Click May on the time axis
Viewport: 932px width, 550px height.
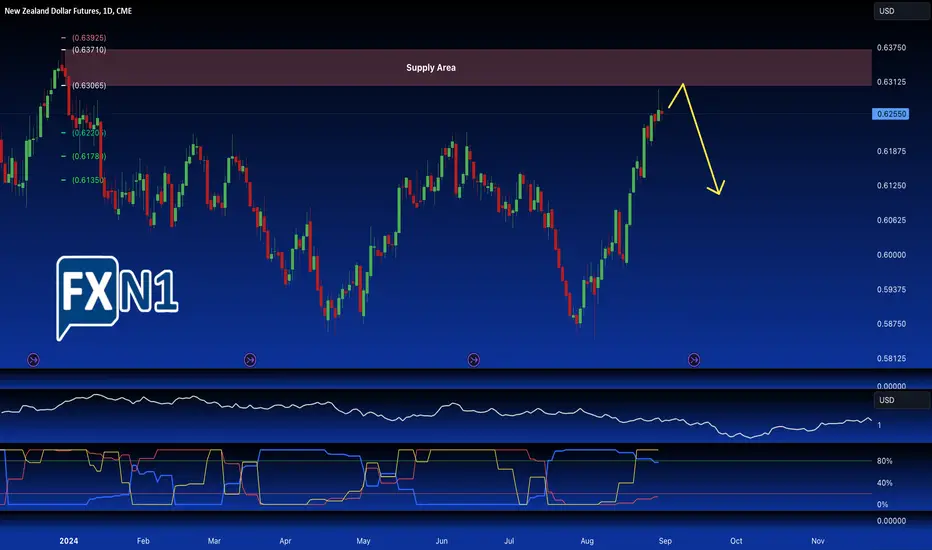click(363, 541)
